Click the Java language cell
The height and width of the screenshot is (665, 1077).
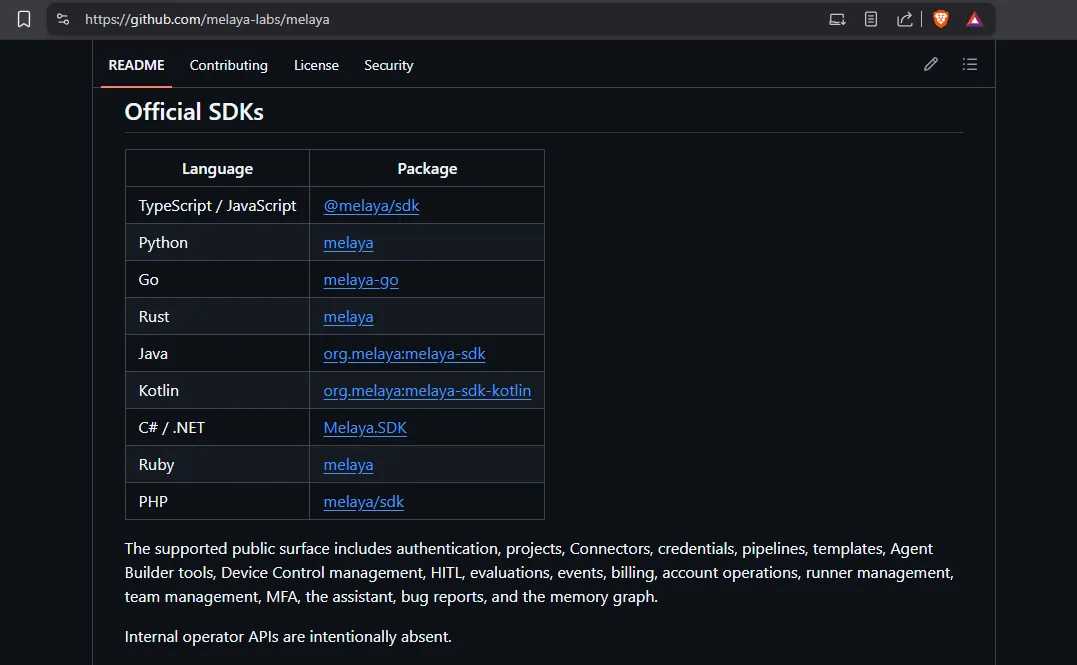217,354
